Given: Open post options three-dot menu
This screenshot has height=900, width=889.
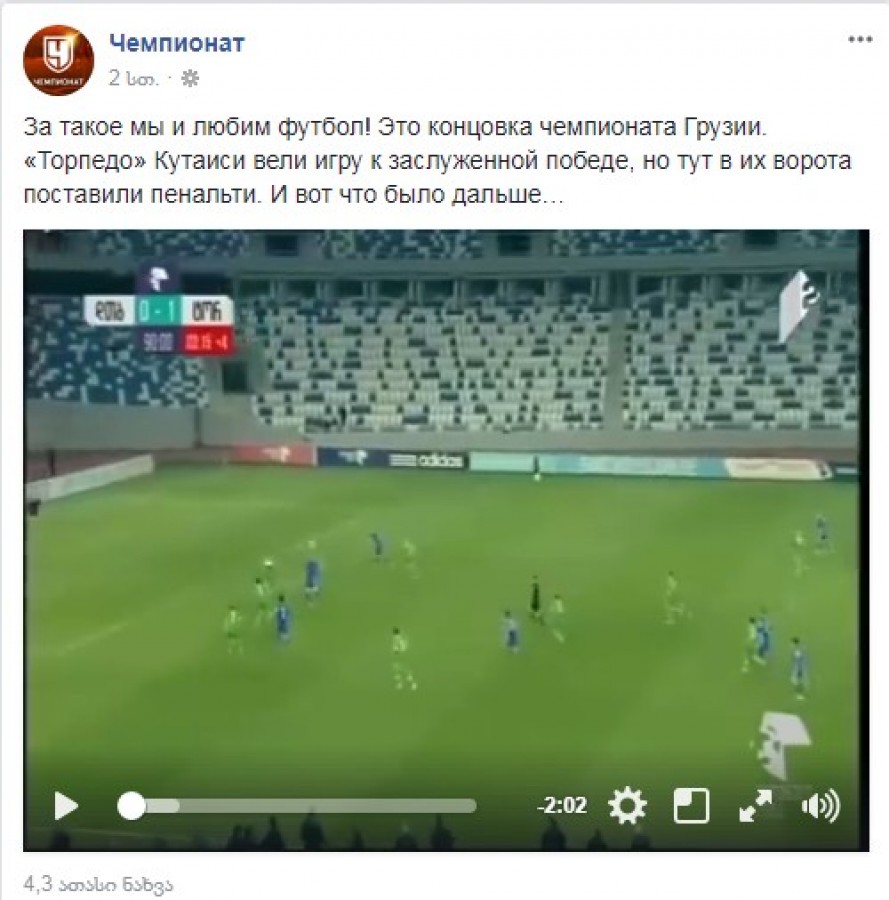Looking at the screenshot, I should (x=860, y=40).
